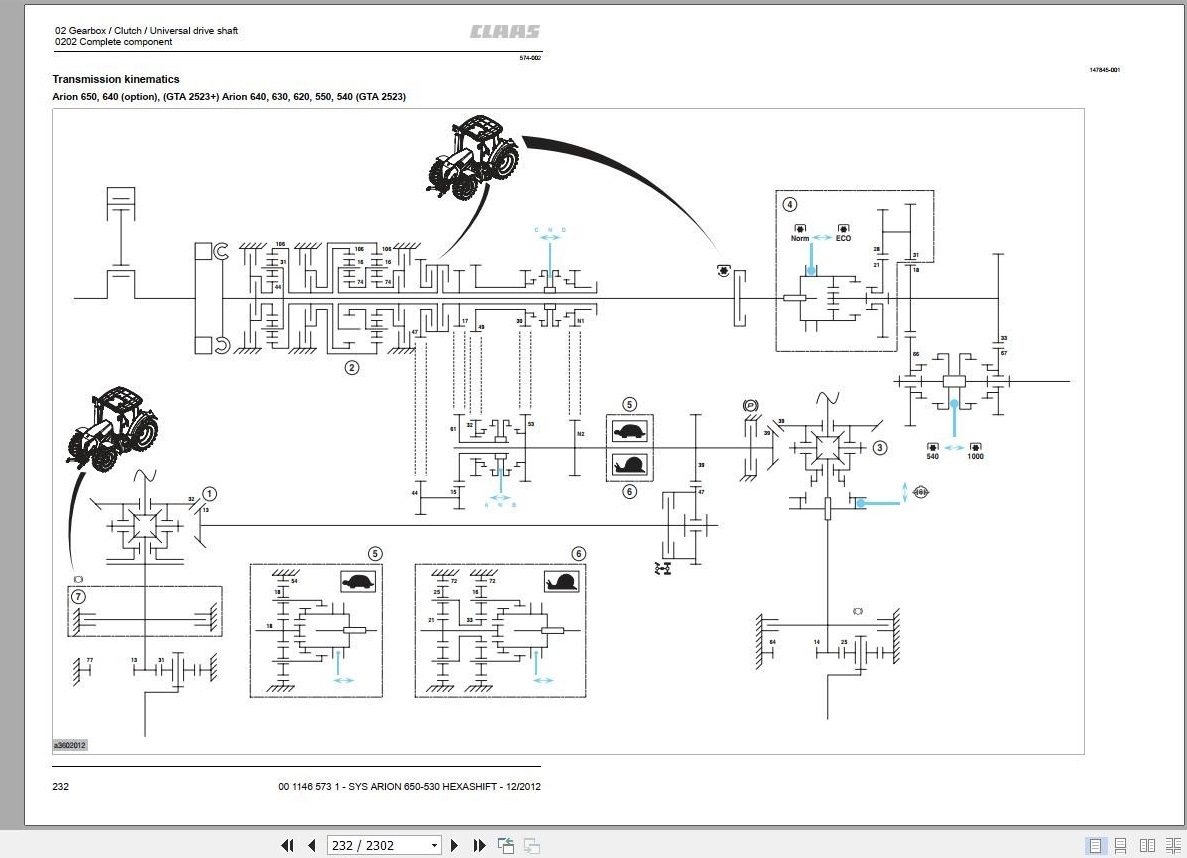Switch to two-page view mode
1187x858 pixels.
coord(1148,845)
